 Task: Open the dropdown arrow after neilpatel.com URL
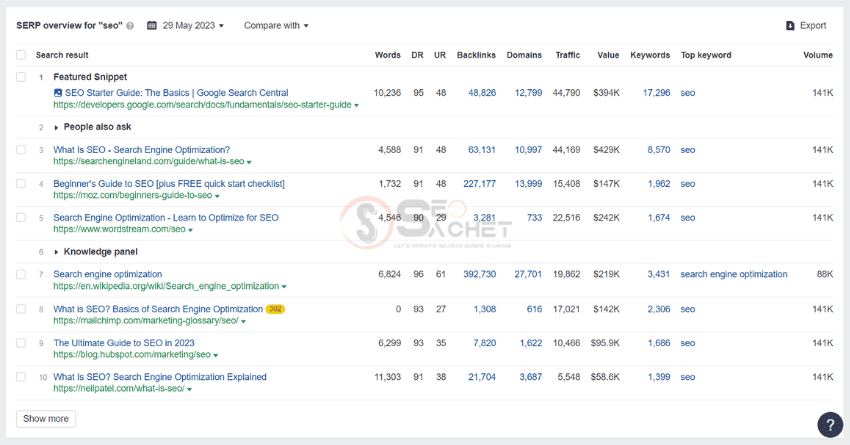(189, 389)
